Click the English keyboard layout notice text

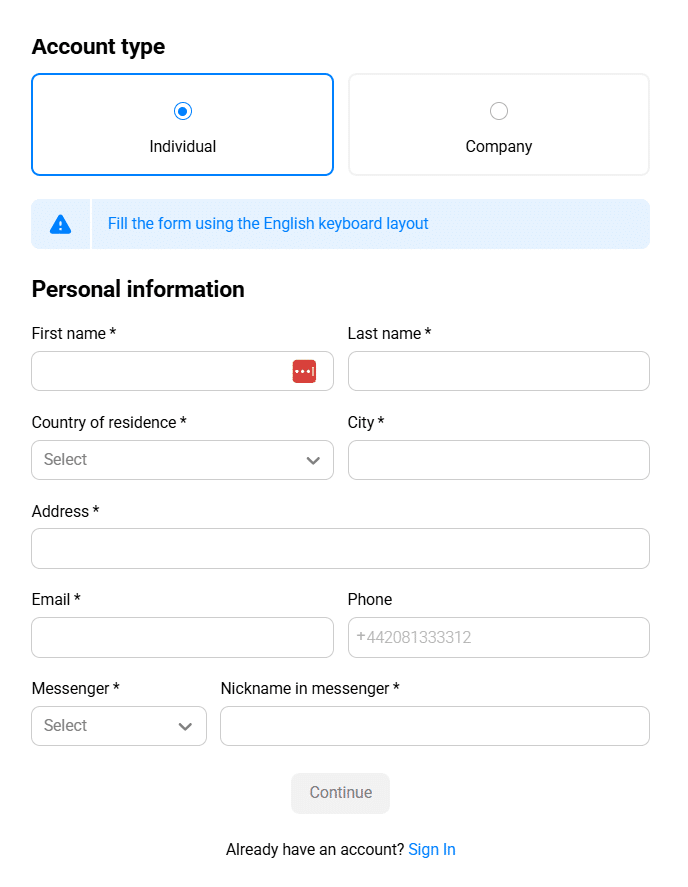click(x=268, y=224)
